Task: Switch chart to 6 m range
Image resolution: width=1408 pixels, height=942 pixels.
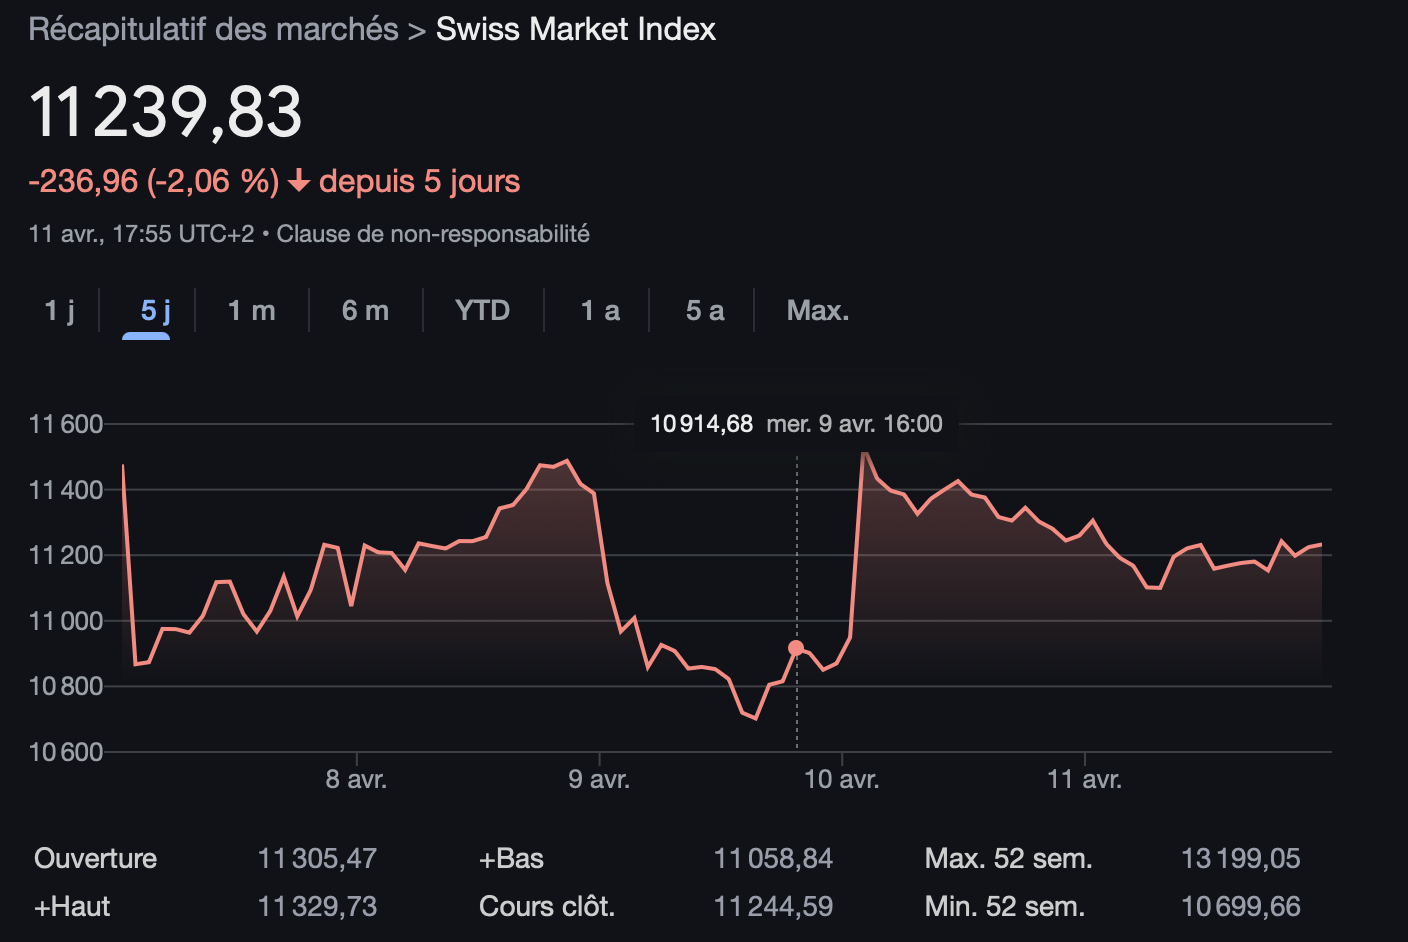Action: coord(366,311)
